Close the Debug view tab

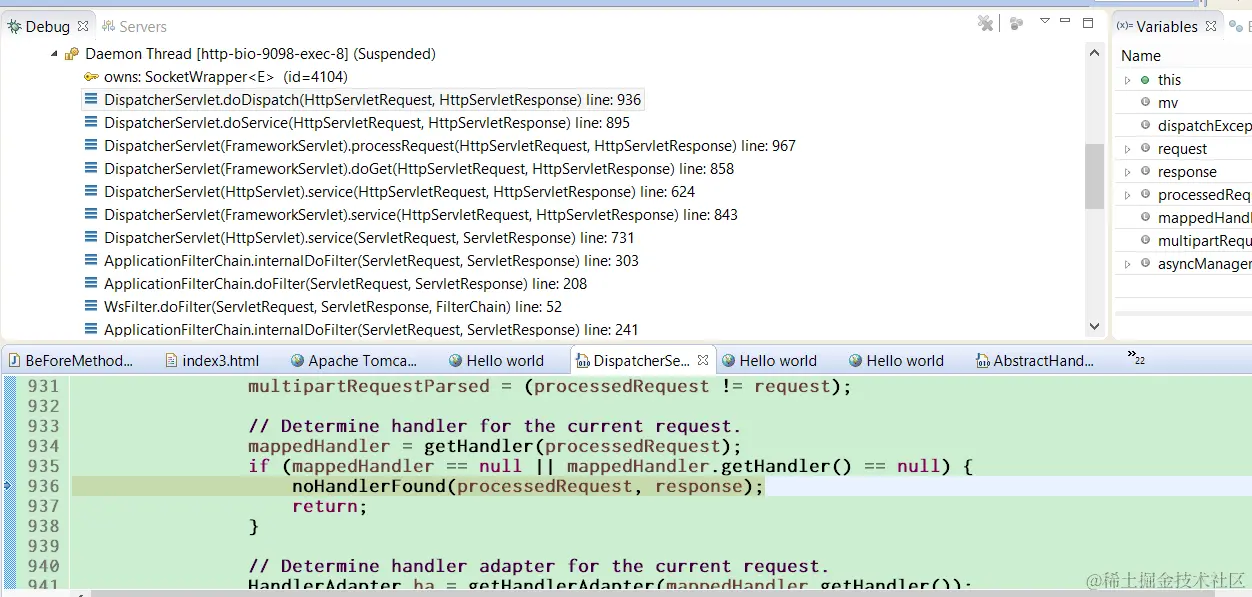click(83, 26)
